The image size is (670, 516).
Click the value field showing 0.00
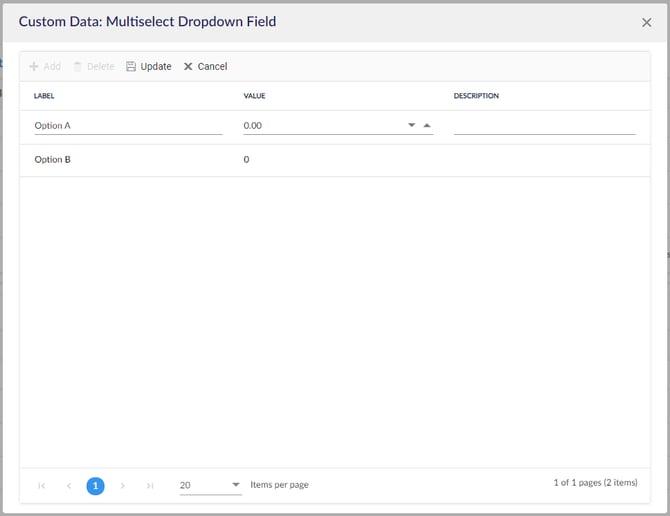(320, 126)
